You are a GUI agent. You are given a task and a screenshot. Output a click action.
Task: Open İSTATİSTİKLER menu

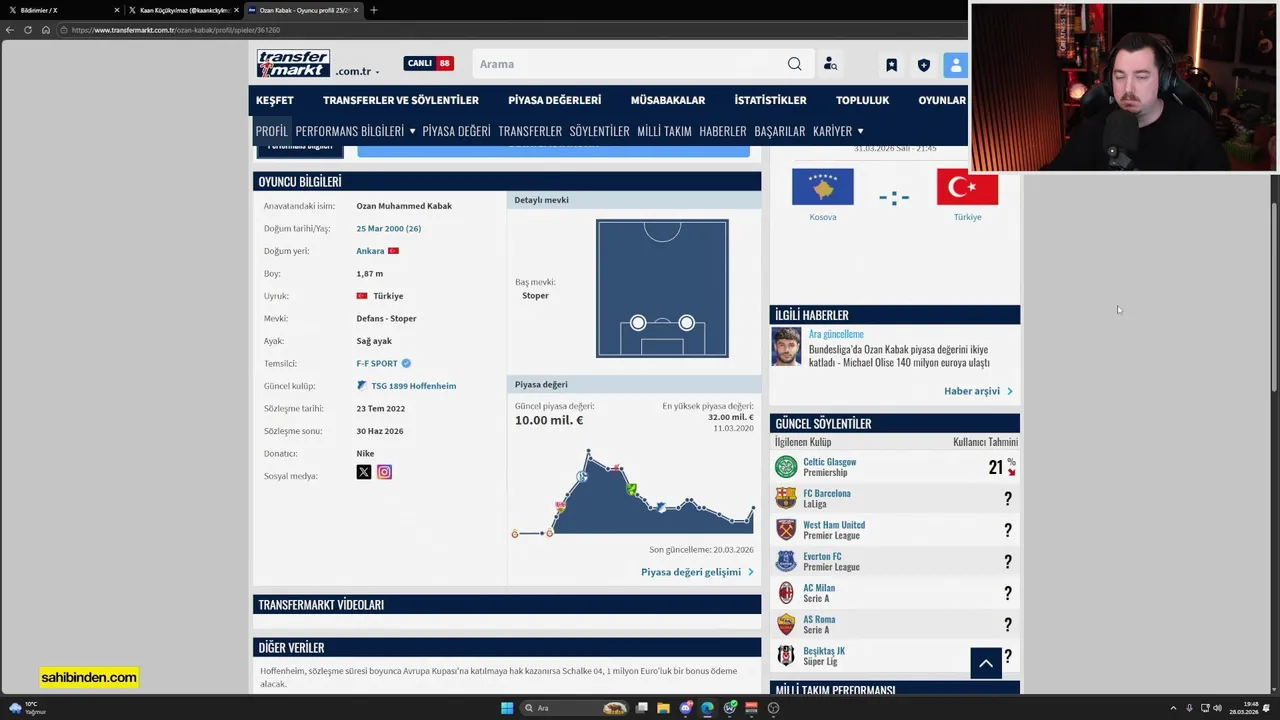pos(770,100)
